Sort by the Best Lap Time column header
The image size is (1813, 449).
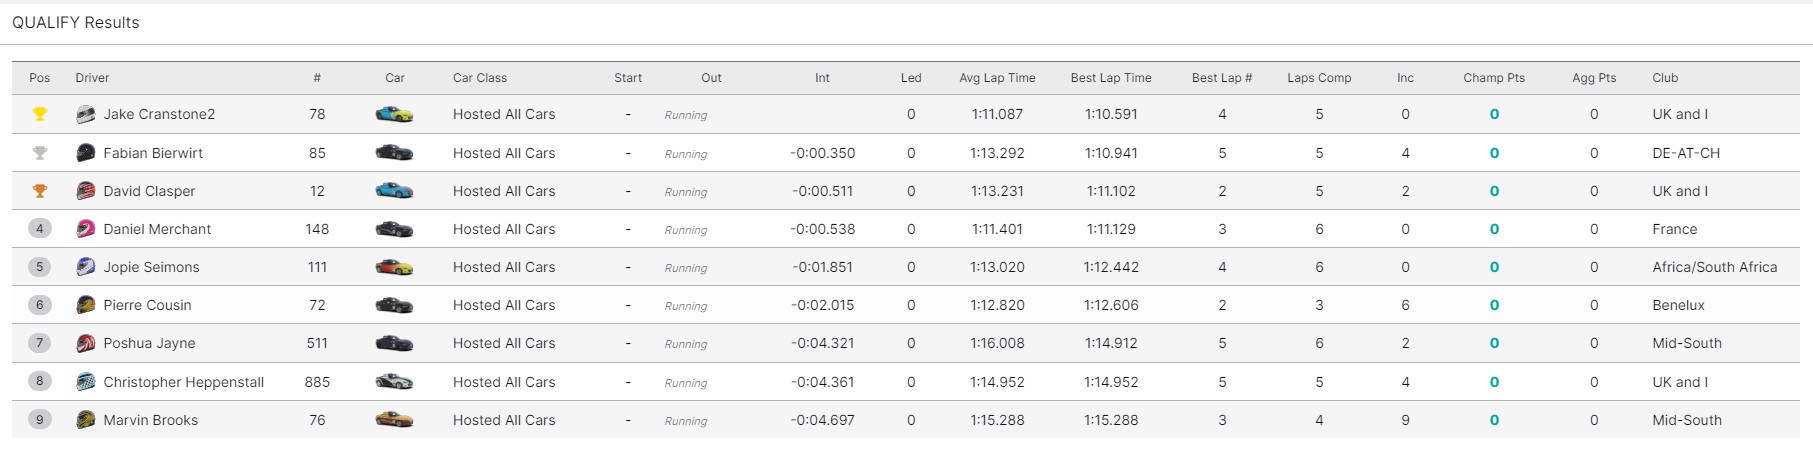pyautogui.click(x=1111, y=78)
